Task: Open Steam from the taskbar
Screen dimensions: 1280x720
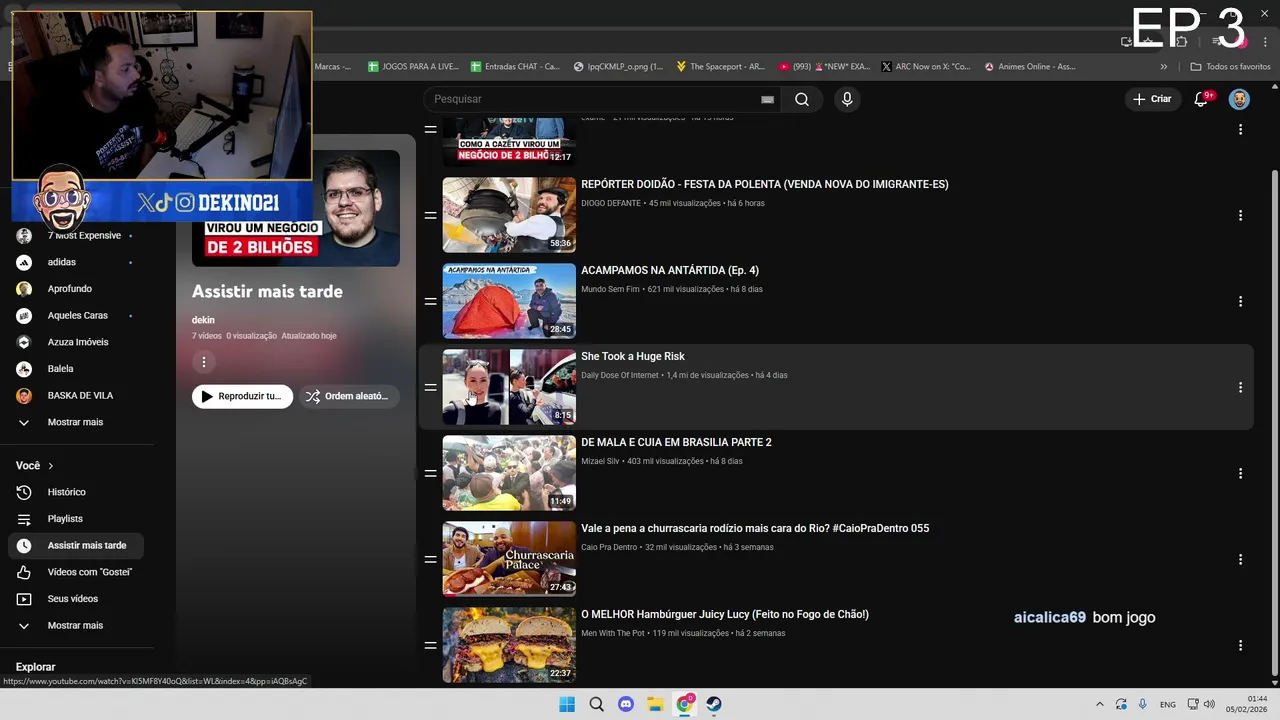Action: coord(714,704)
